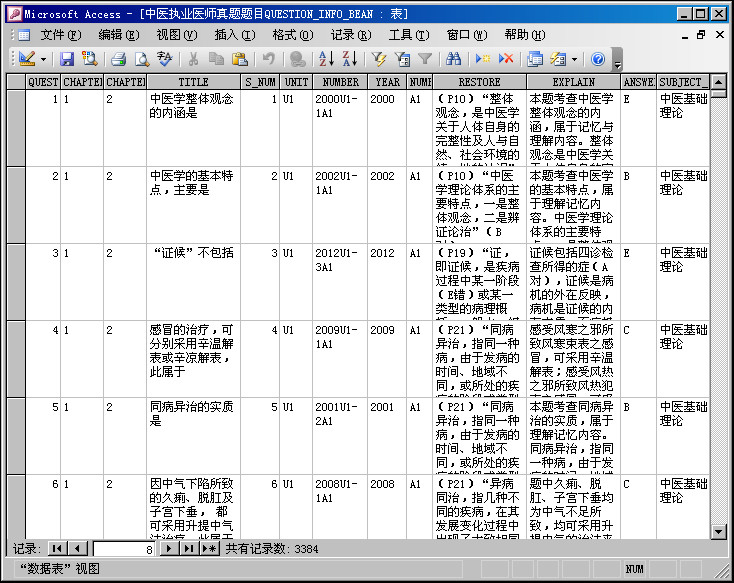Click the Delete Record icon
The height and width of the screenshot is (583, 734).
click(506, 59)
